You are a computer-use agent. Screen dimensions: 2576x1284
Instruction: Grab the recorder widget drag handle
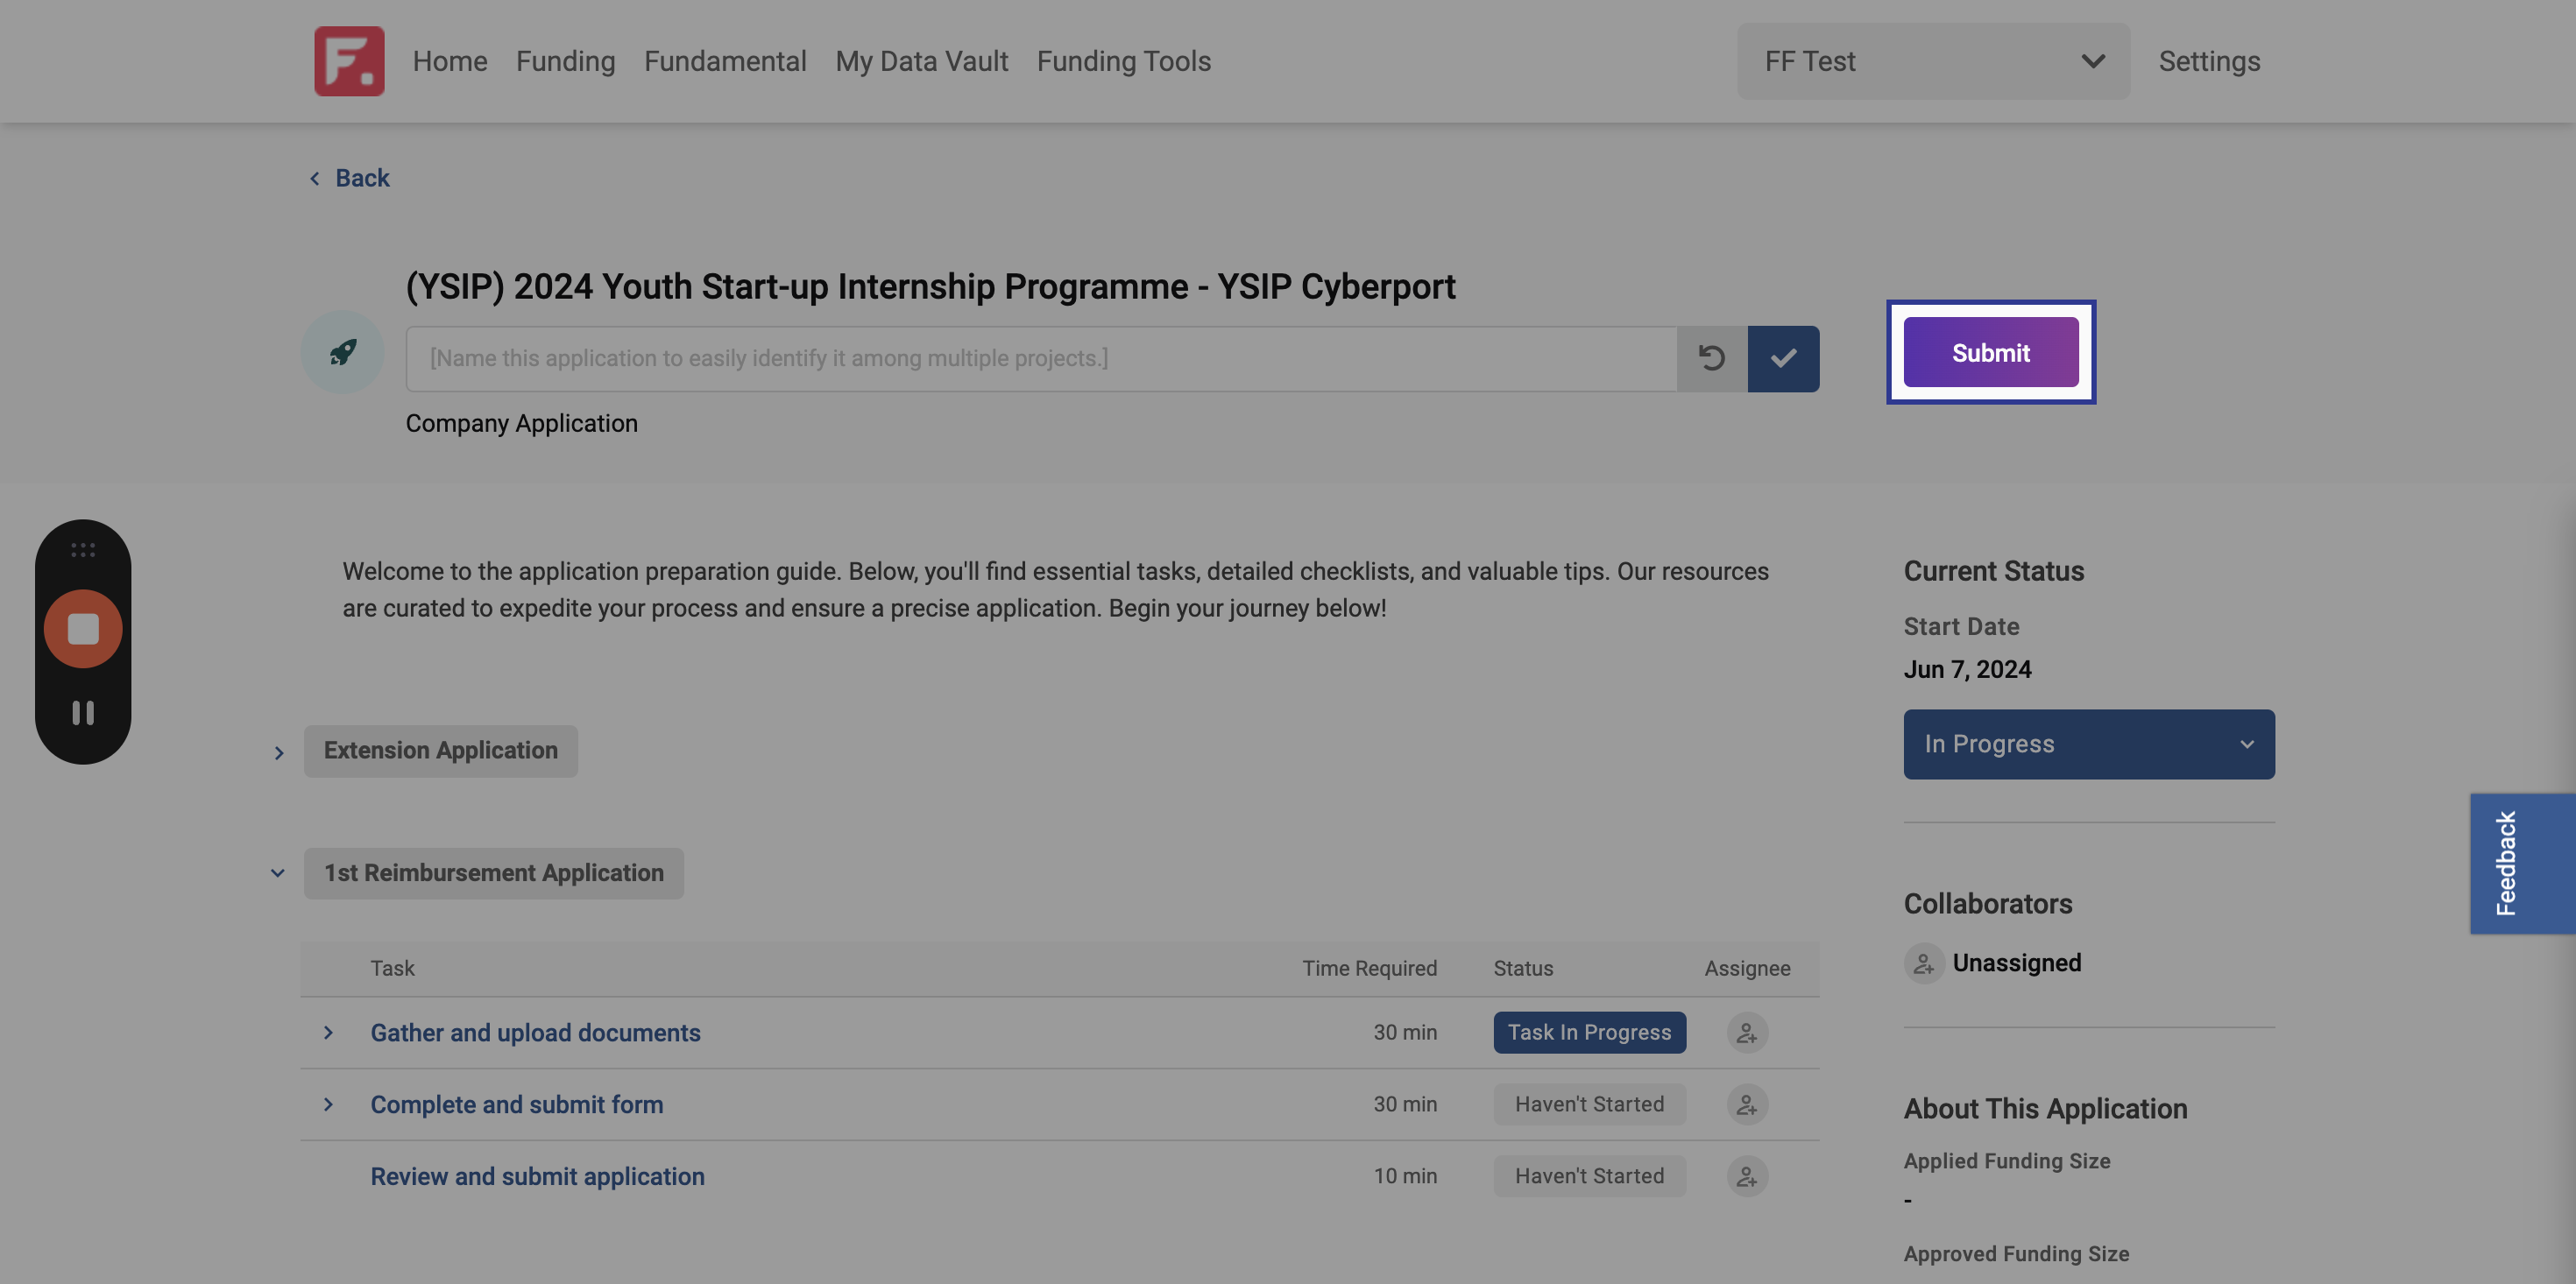[83, 550]
